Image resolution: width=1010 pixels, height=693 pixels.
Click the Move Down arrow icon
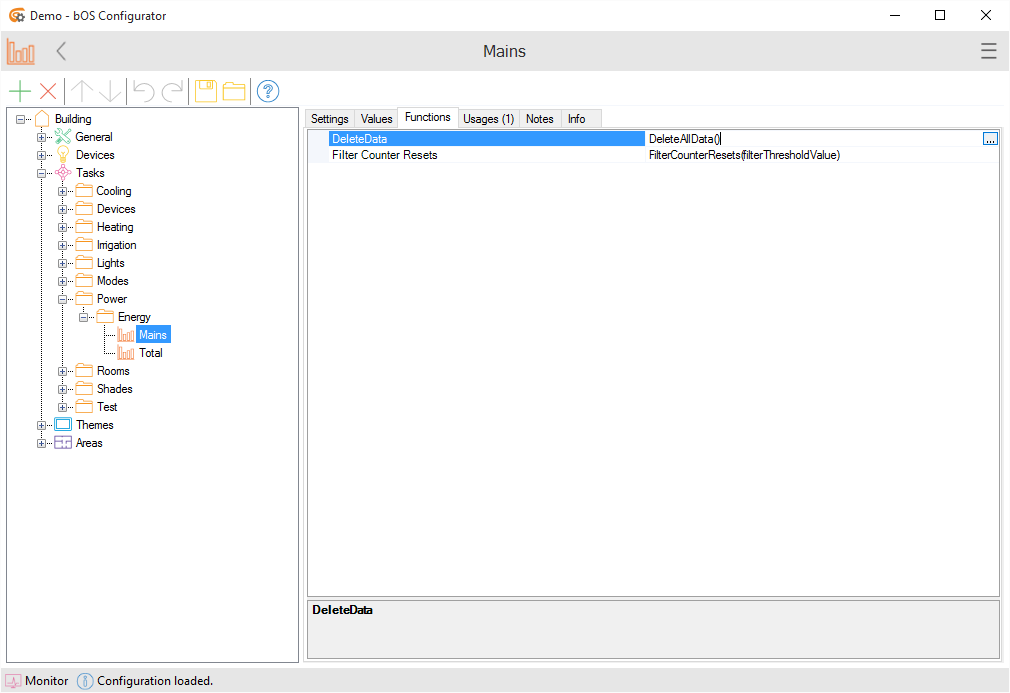110,92
